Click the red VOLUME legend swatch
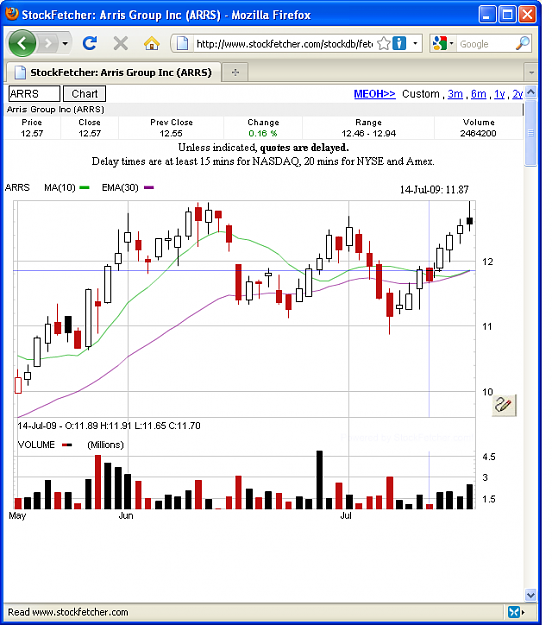This screenshot has height=625, width=552. 67,445
